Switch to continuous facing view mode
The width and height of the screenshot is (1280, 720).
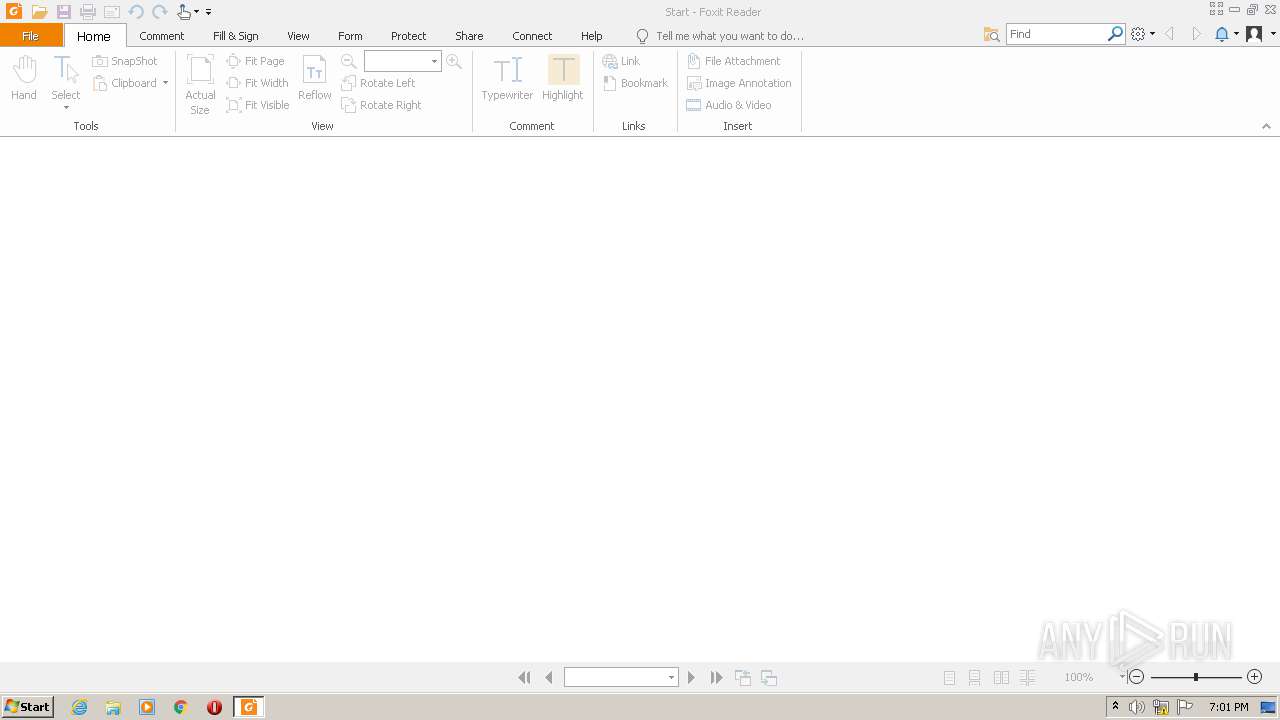point(1027,678)
